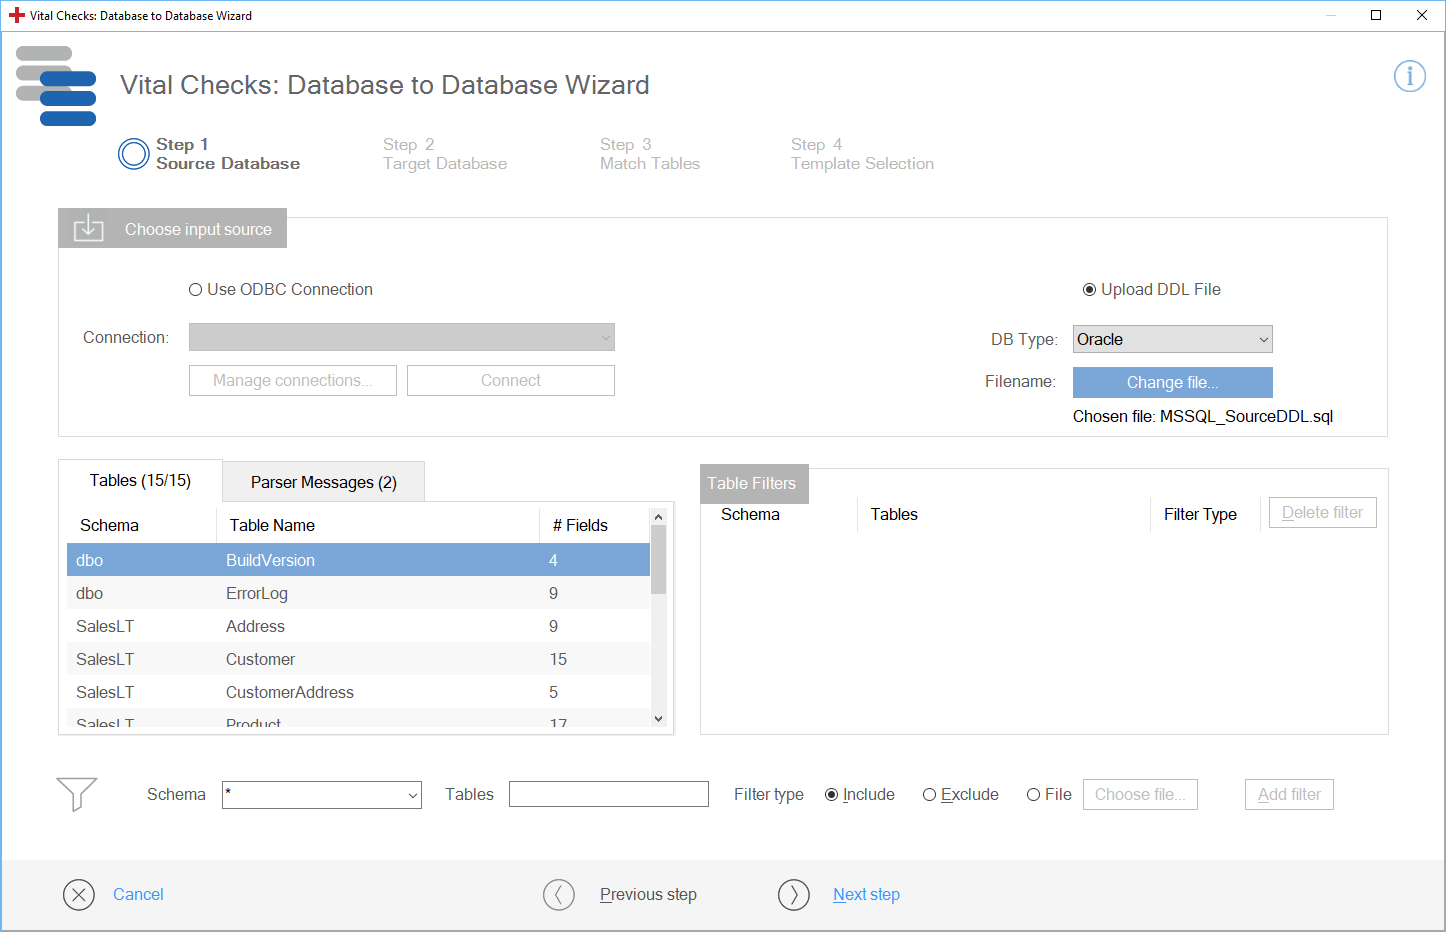Select the Upload DDL File radio button

click(1089, 290)
